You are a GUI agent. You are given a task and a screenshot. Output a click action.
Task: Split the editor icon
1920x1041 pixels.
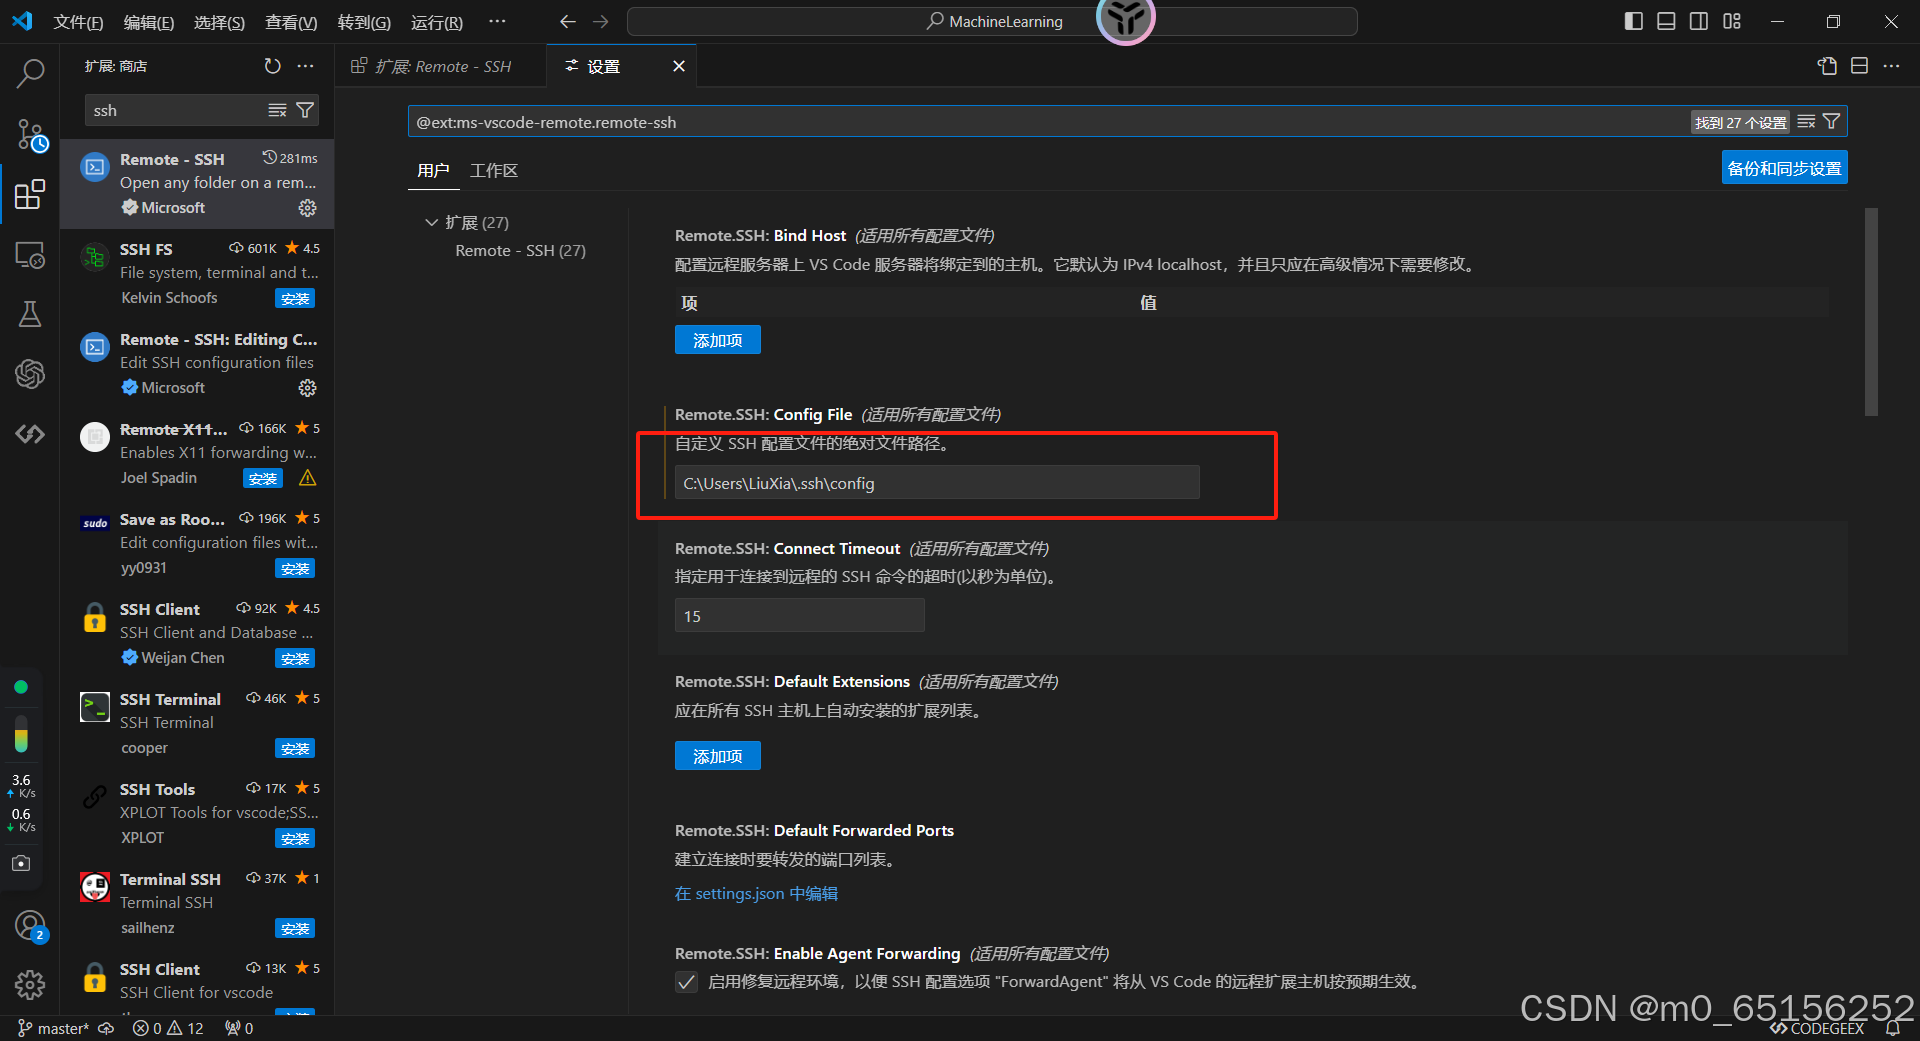tap(1859, 66)
